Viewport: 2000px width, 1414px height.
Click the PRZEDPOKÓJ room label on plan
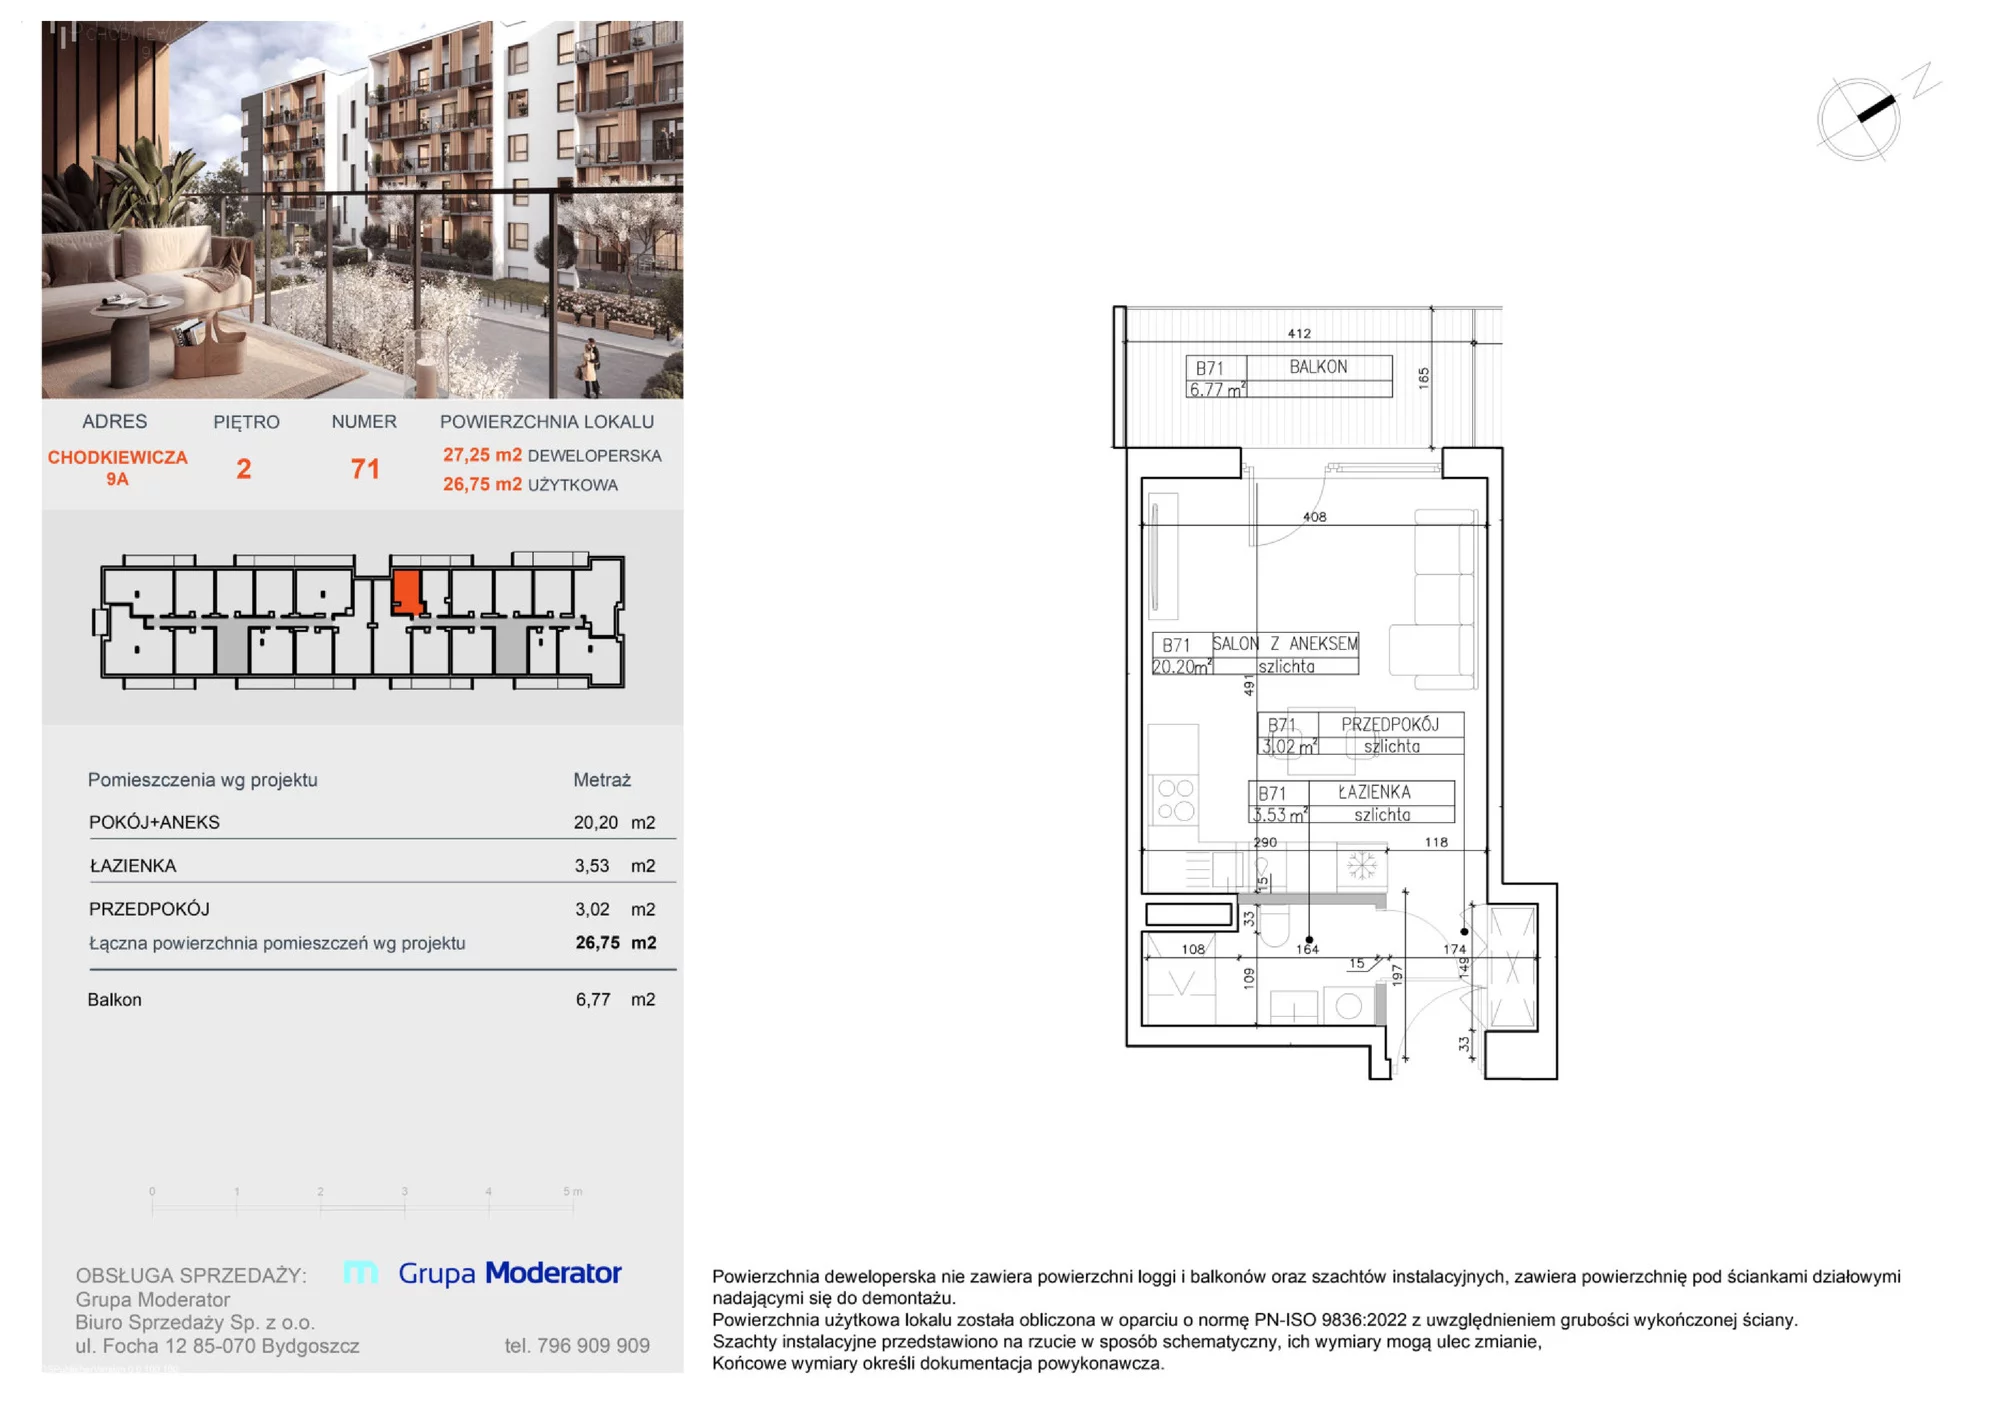1390,724
